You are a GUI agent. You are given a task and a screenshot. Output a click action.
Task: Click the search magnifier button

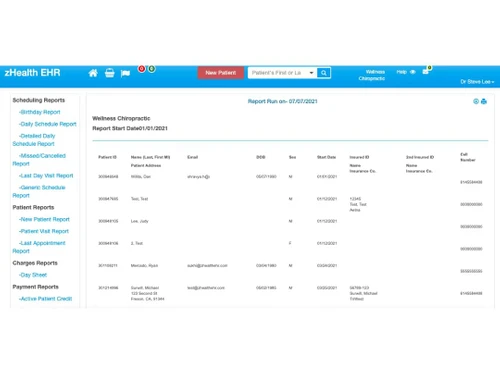(x=324, y=73)
